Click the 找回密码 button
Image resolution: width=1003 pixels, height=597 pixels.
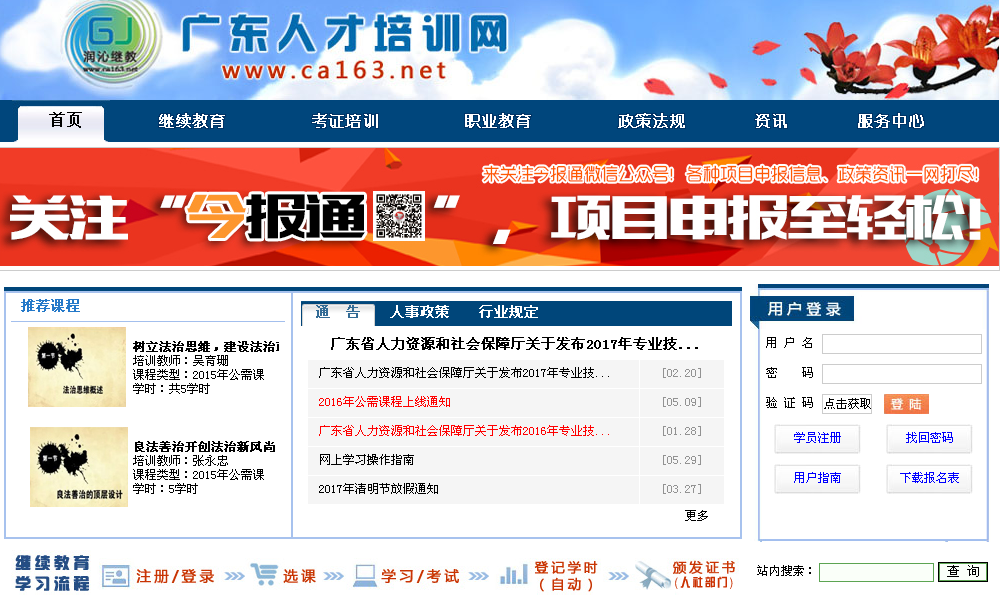click(x=929, y=438)
